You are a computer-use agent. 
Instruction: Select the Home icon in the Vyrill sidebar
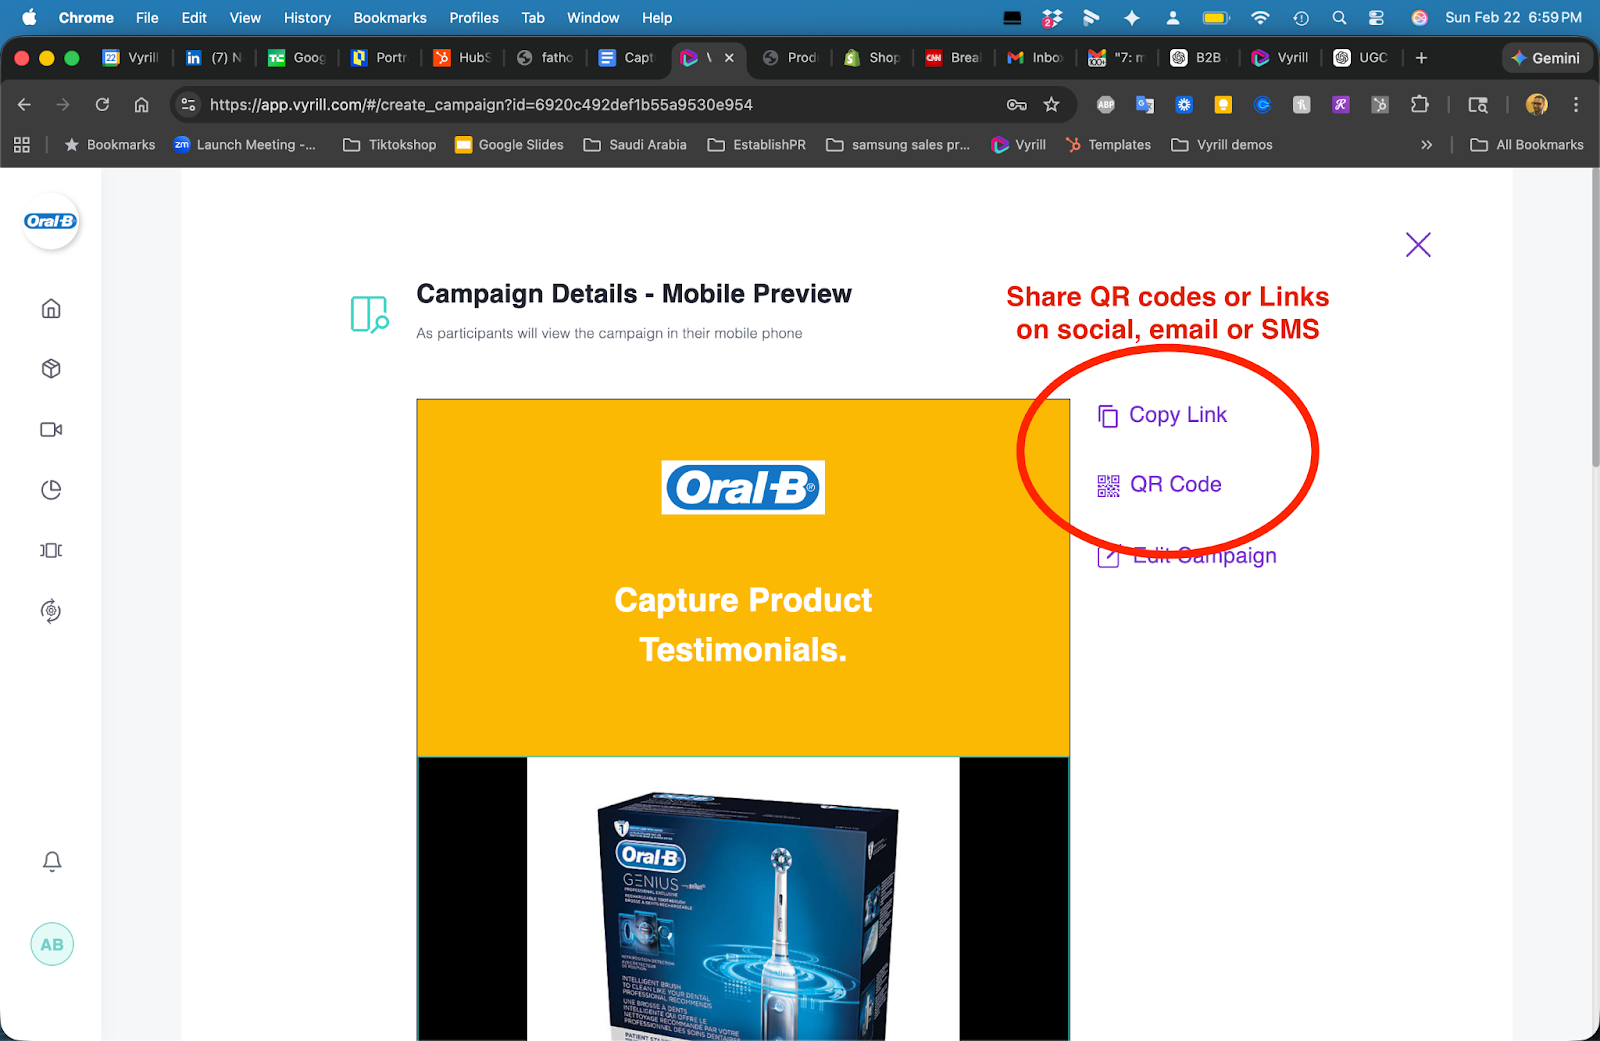[x=50, y=308]
